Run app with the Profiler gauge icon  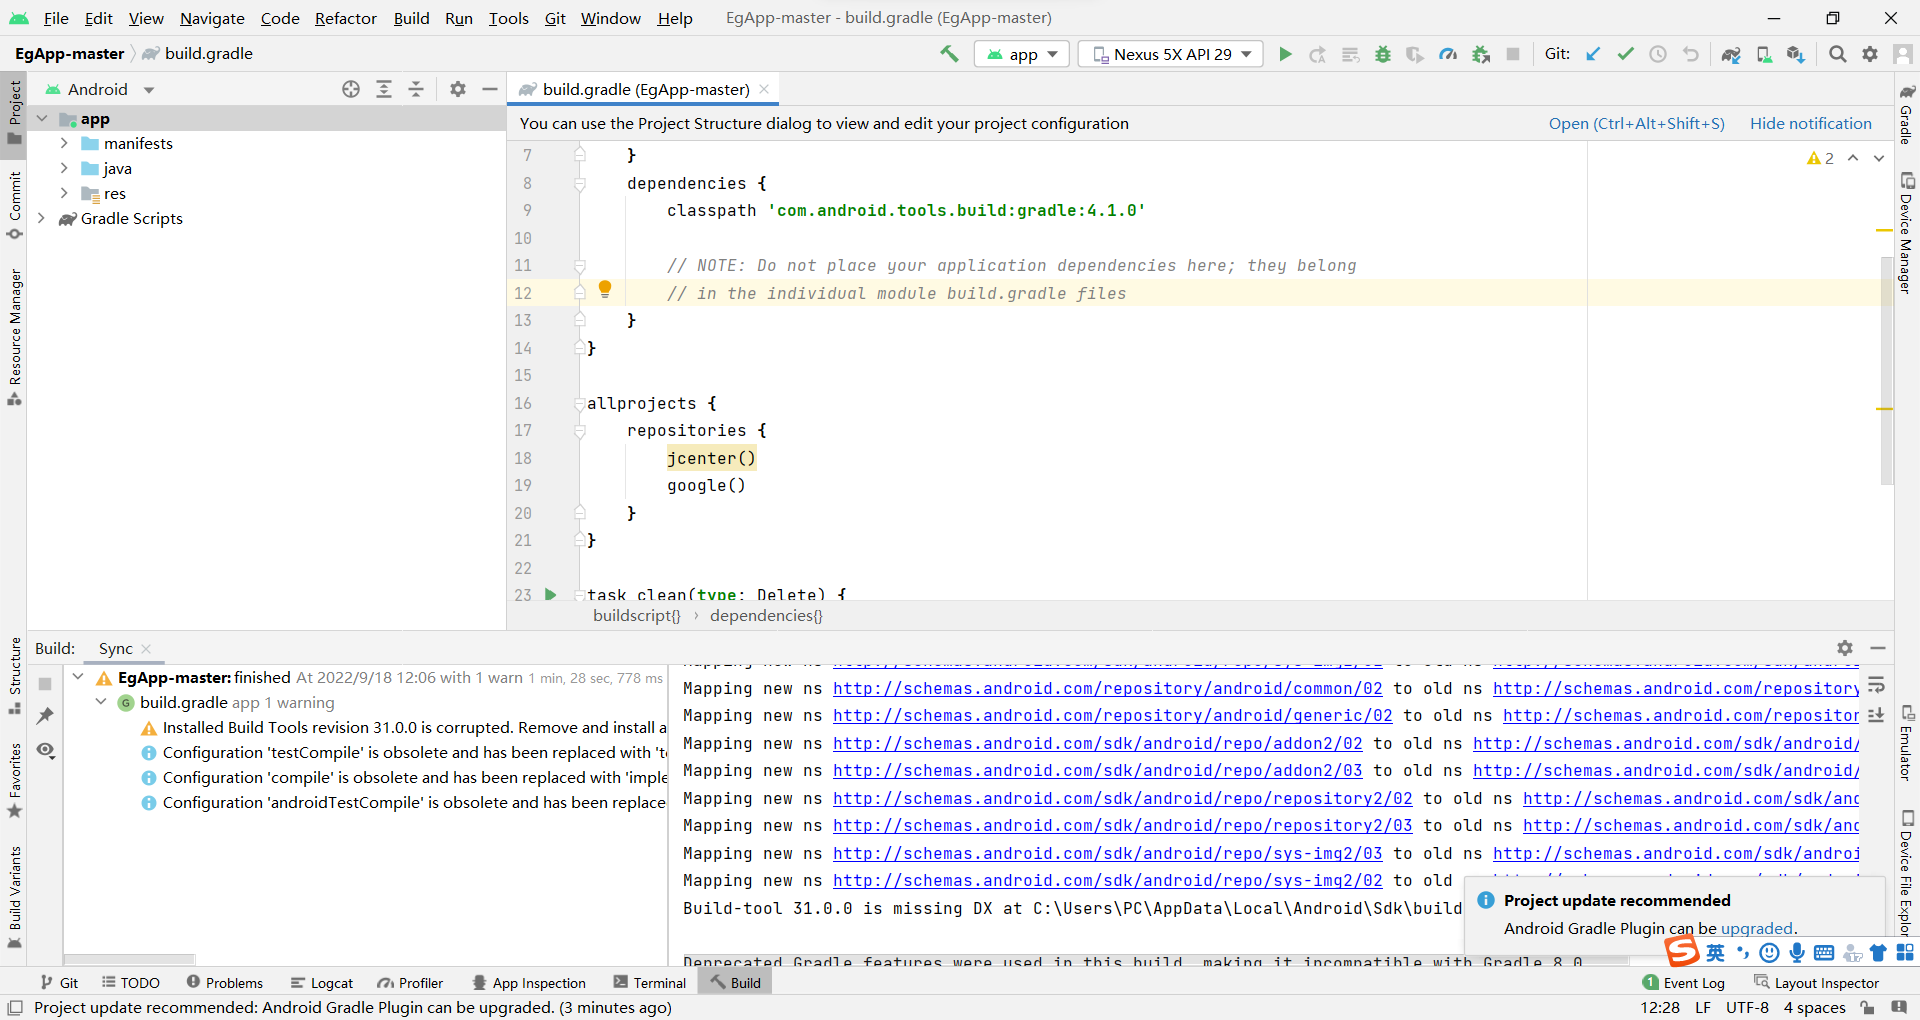click(1447, 54)
